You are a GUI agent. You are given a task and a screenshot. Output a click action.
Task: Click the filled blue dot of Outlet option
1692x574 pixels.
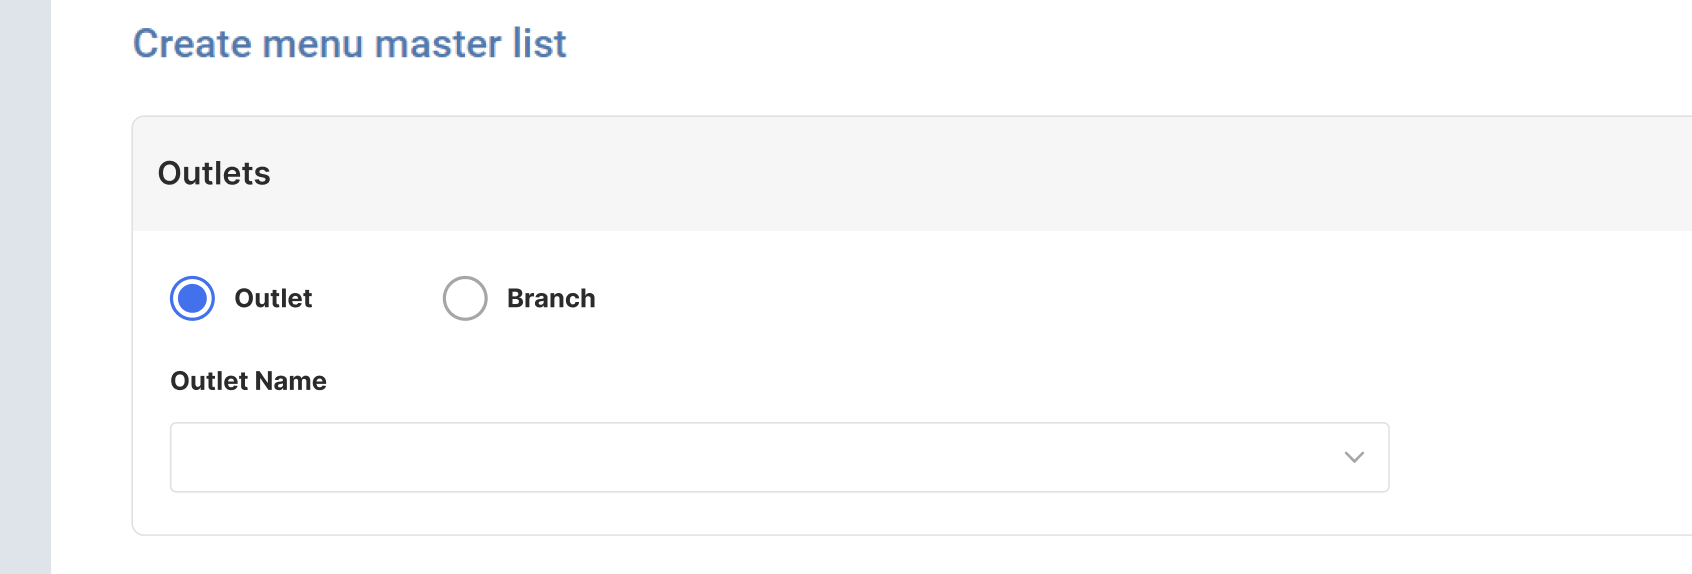coord(192,298)
